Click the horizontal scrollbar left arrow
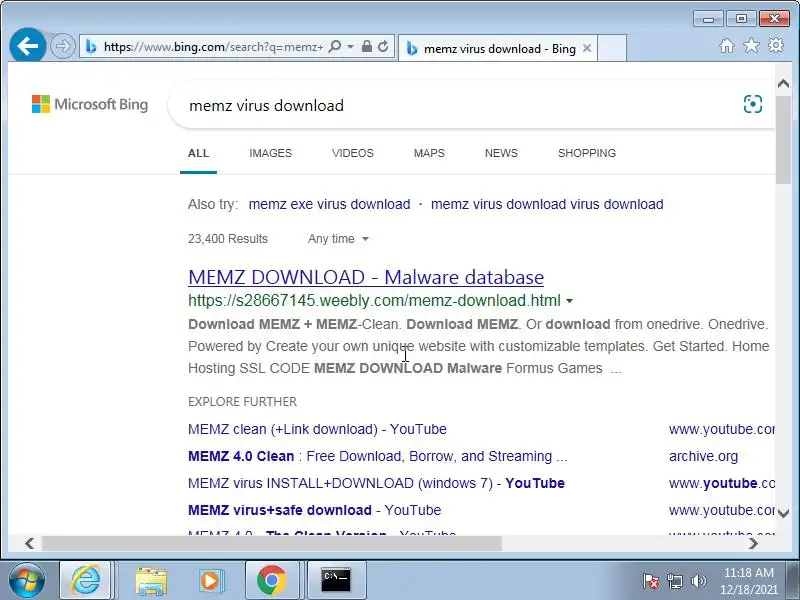This screenshot has height=600, width=800. (x=30, y=543)
